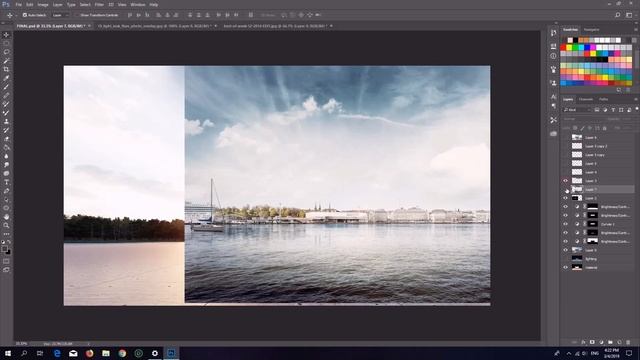Select the Move tool in the toolbox
The height and width of the screenshot is (360, 640).
pos(6,35)
